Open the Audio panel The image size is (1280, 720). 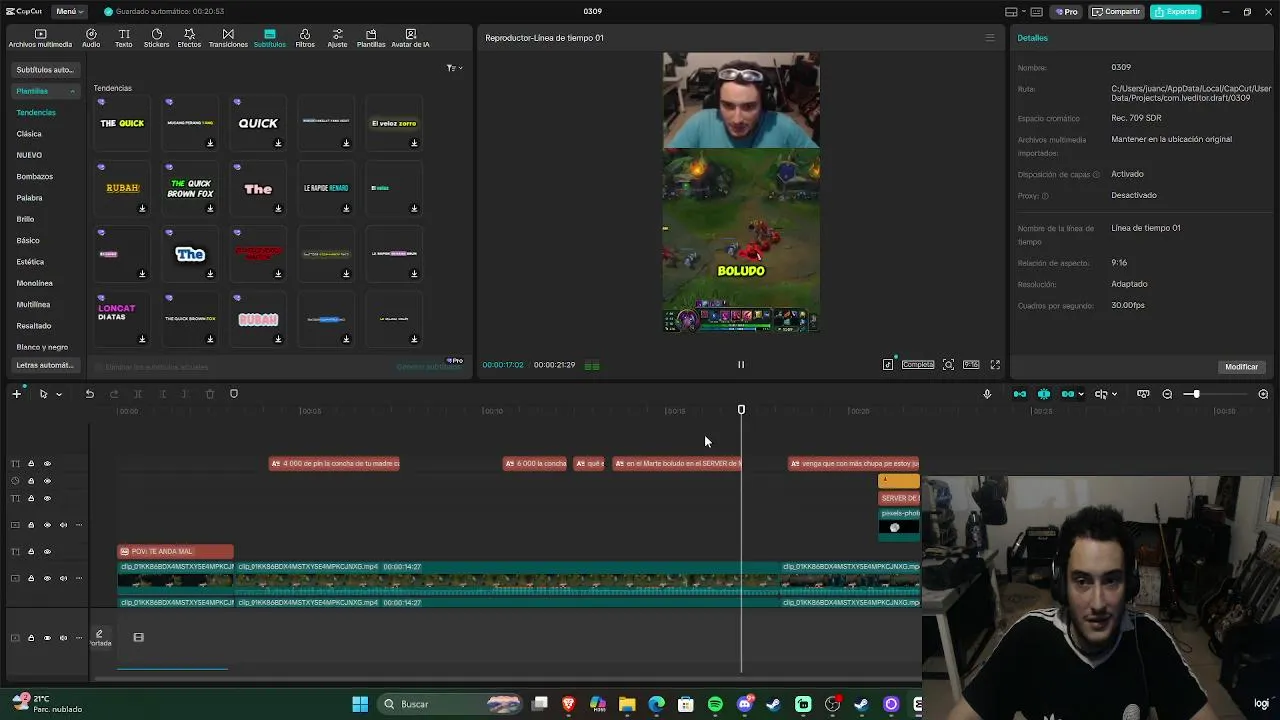click(x=91, y=38)
